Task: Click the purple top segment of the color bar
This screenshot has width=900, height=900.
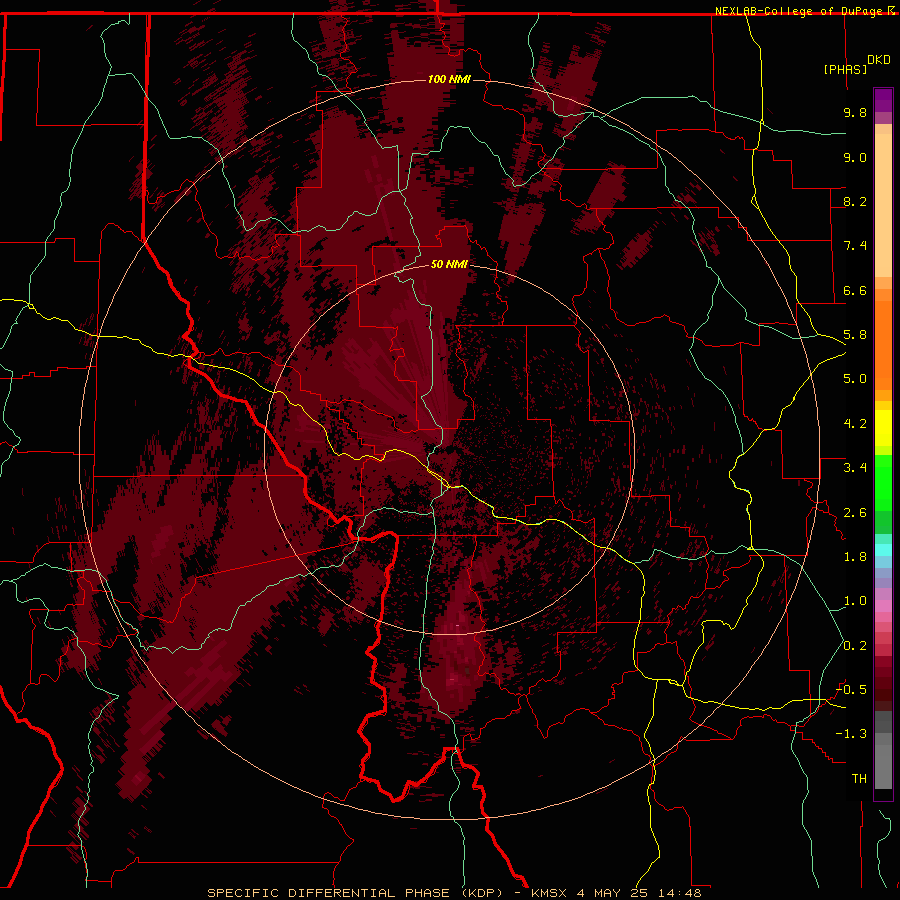Action: (x=883, y=100)
